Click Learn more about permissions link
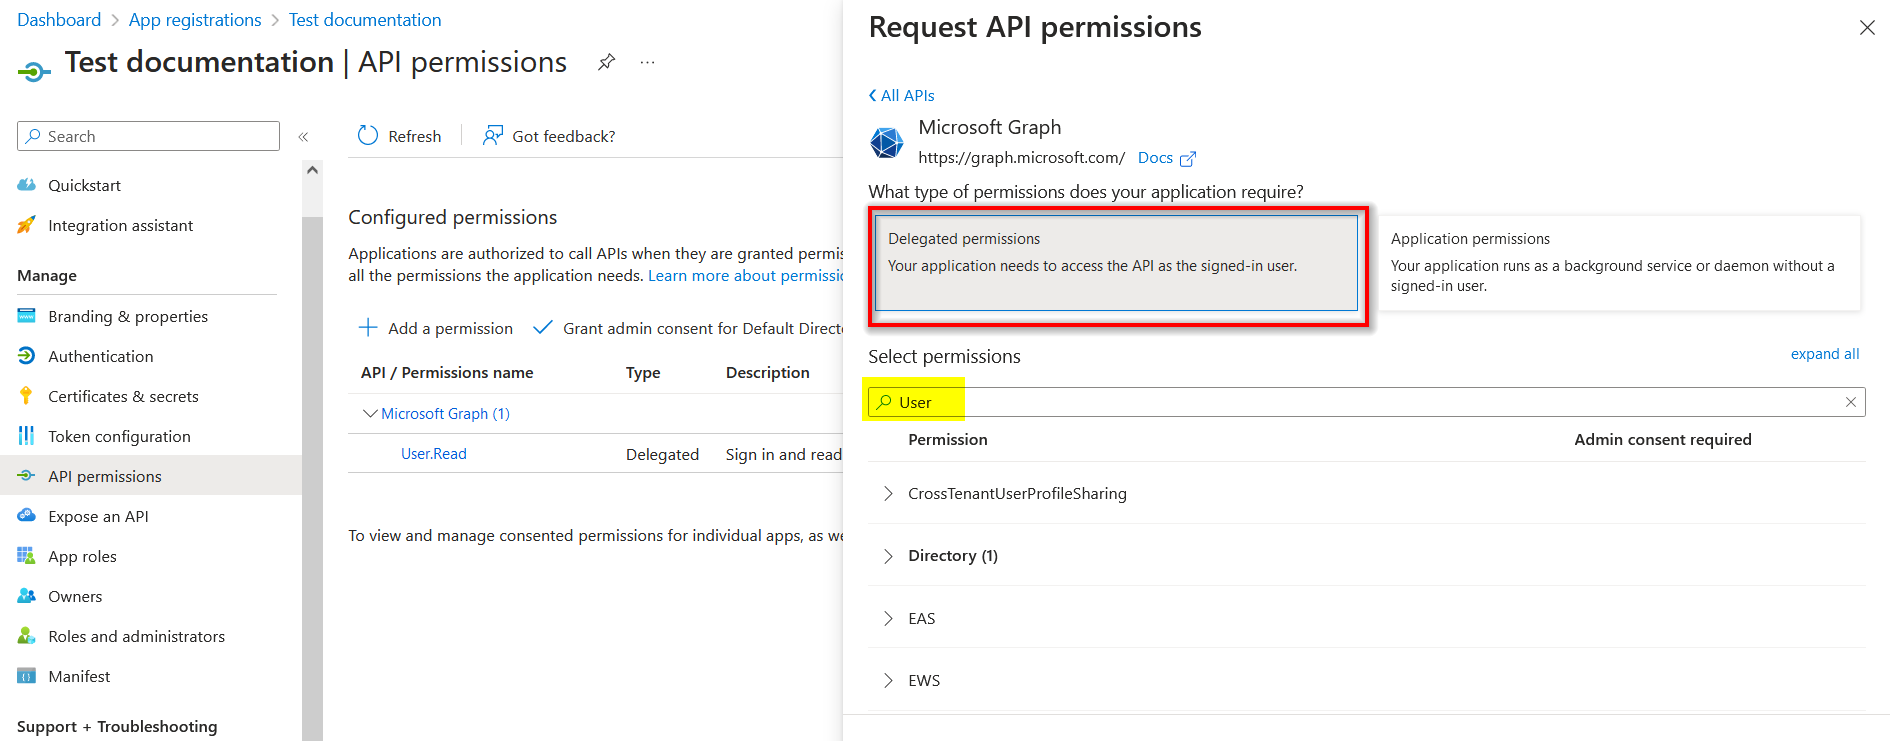The height and width of the screenshot is (741, 1890). pyautogui.click(x=746, y=276)
